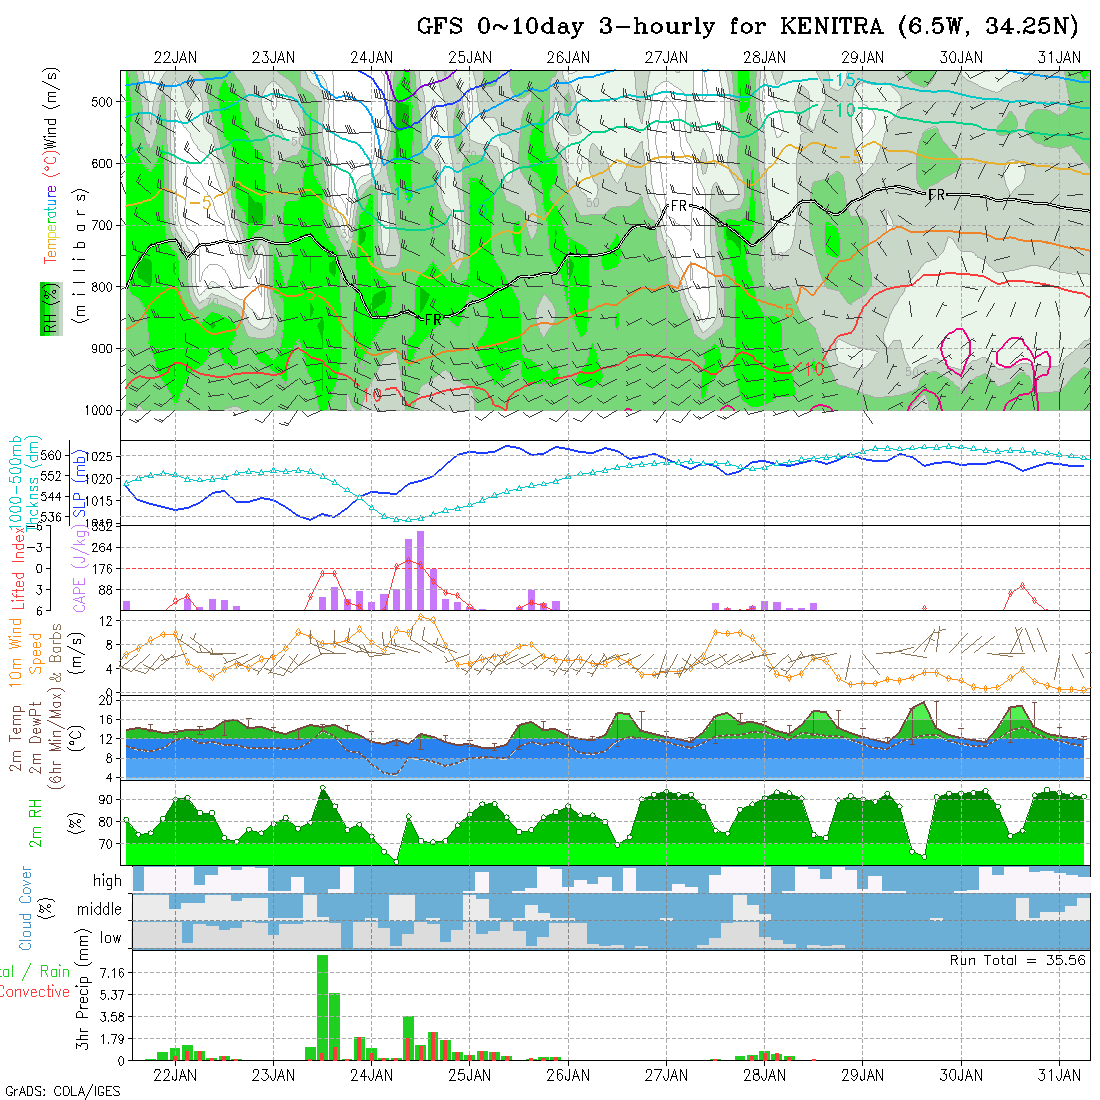
Task: Click the 31JAN label on bottom axis
Action: pyautogui.click(x=1059, y=1075)
